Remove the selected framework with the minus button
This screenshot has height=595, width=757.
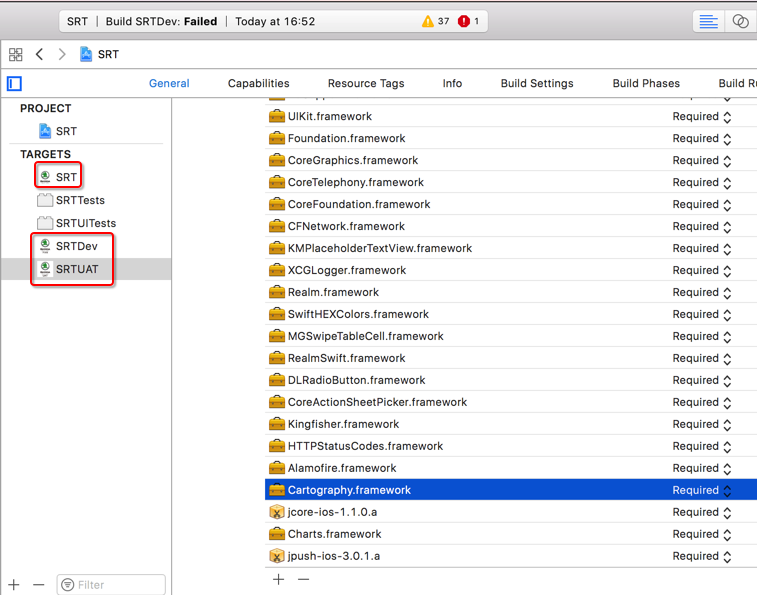click(x=303, y=579)
